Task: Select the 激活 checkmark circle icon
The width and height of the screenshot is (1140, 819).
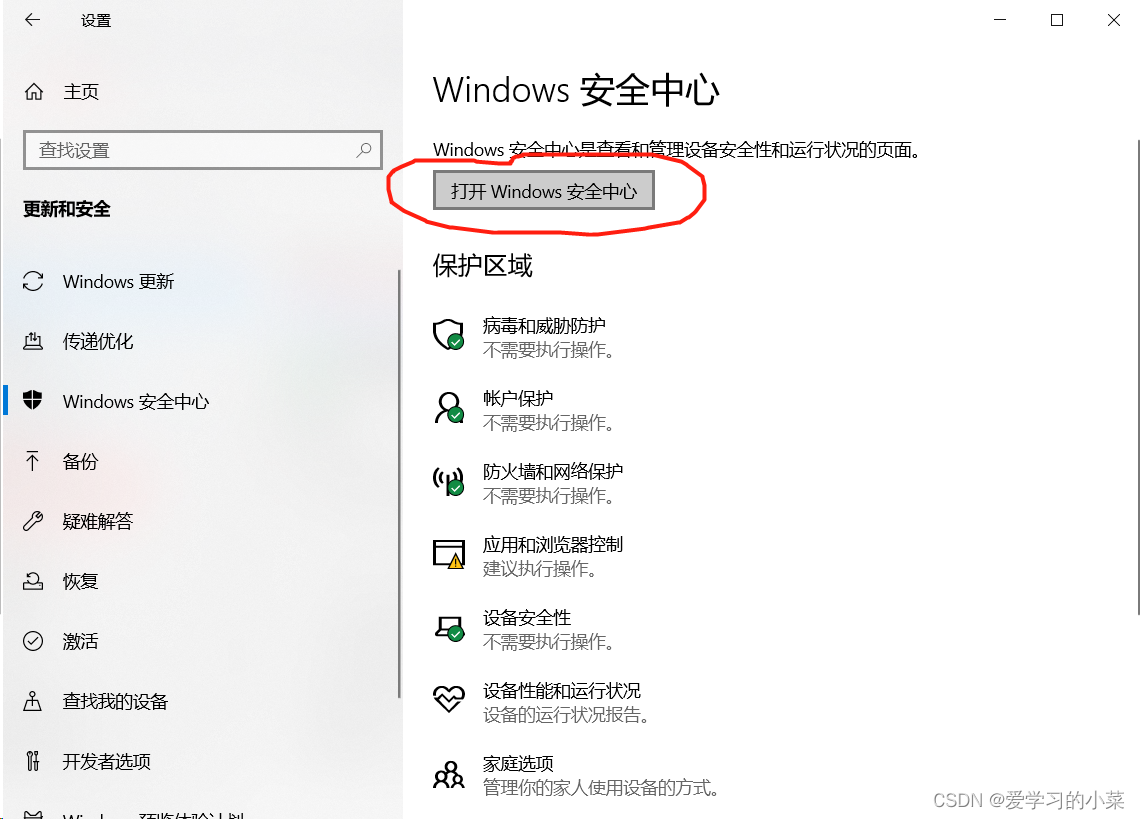Action: pos(33,641)
